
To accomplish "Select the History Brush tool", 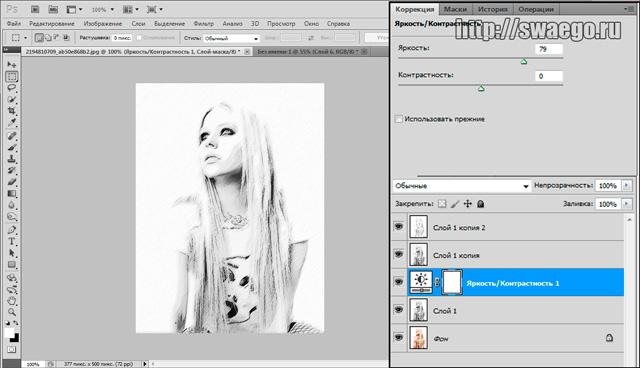I will [12, 170].
